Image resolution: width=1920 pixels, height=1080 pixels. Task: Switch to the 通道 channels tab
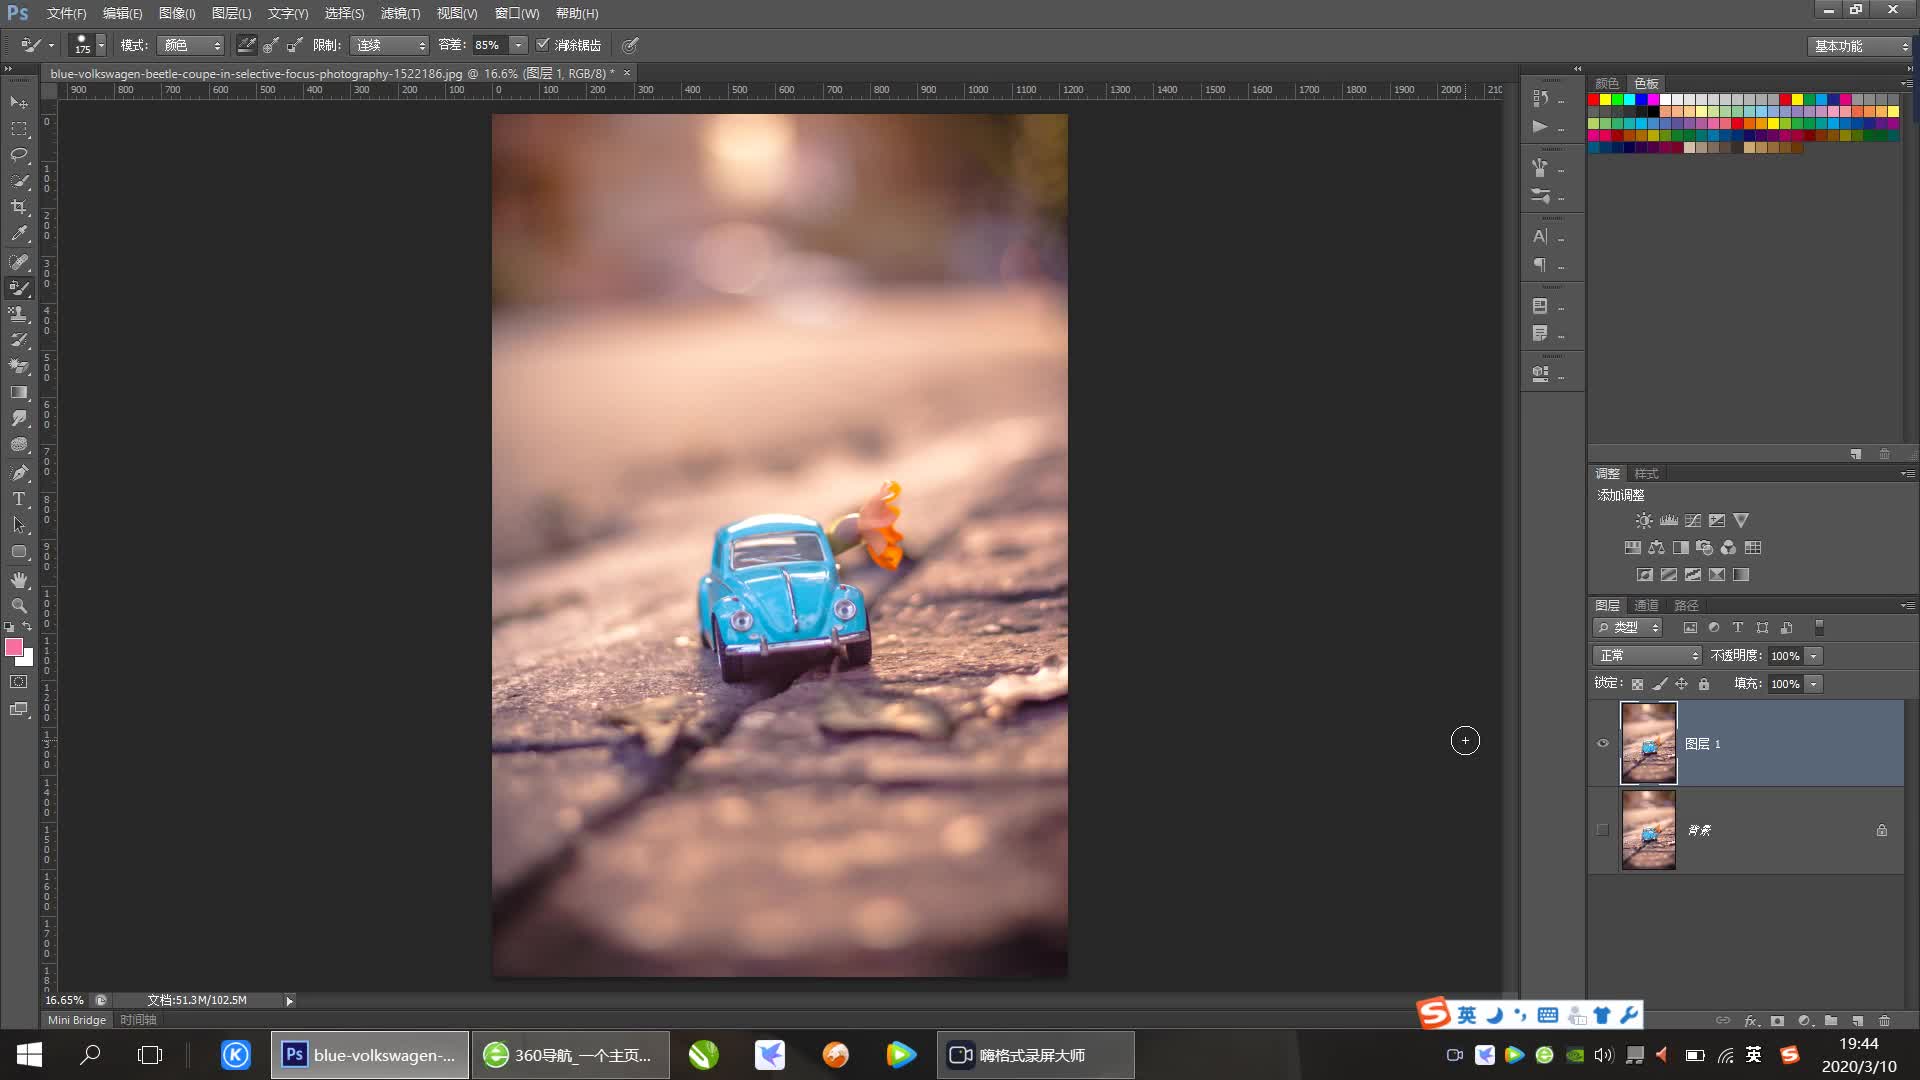click(1646, 605)
